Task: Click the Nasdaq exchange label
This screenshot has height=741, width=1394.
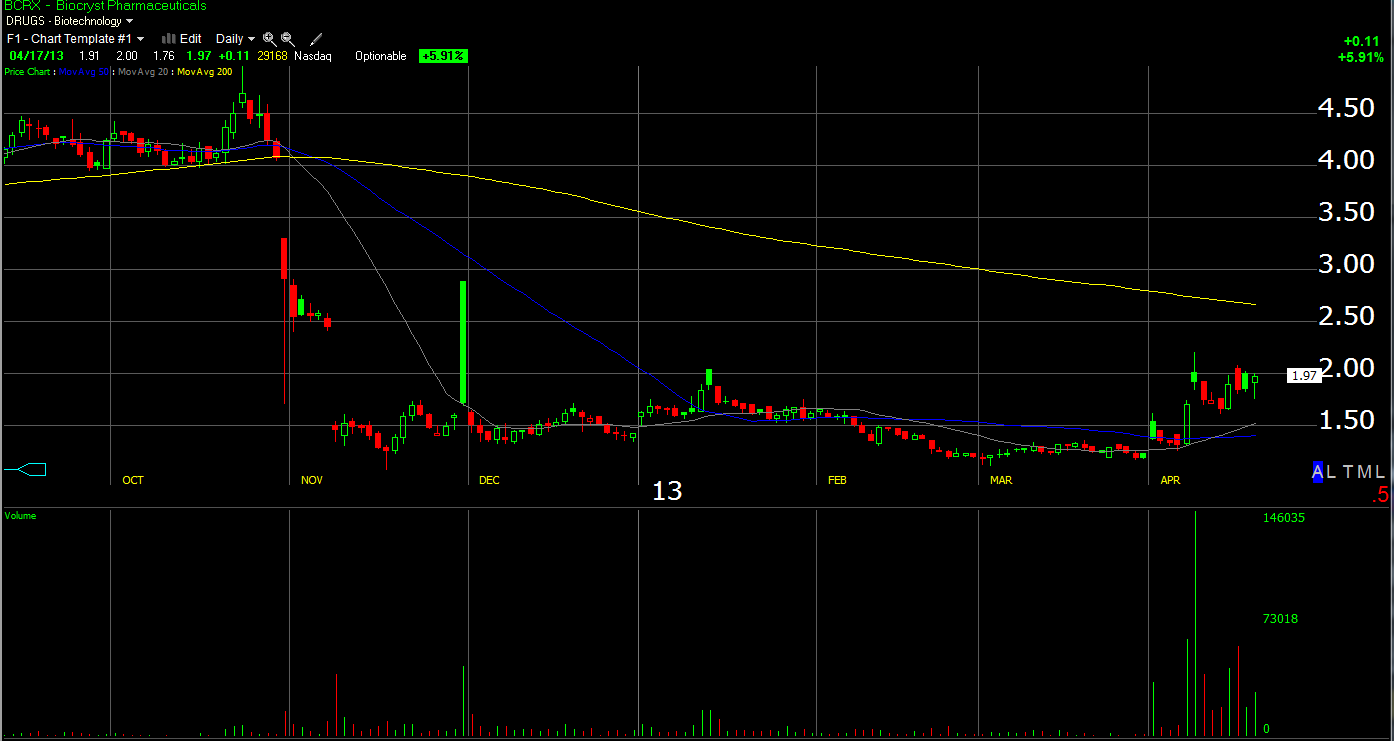Action: (x=311, y=56)
